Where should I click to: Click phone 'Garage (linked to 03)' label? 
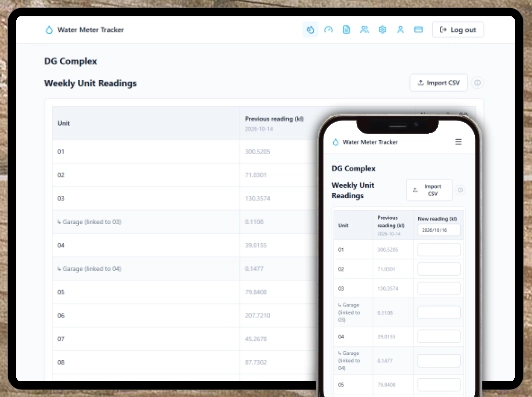coord(349,313)
